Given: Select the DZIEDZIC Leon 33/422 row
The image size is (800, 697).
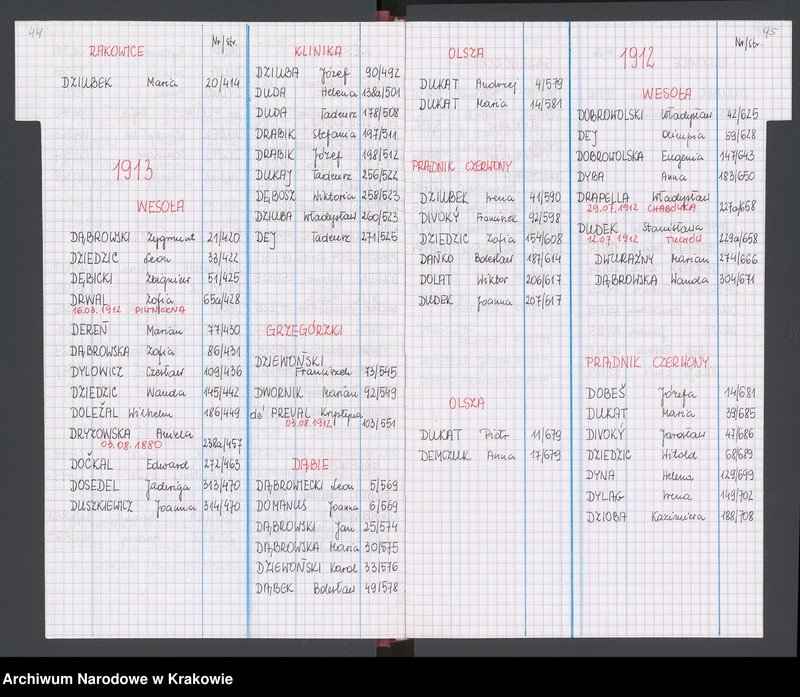Looking at the screenshot, I should click(x=154, y=258).
